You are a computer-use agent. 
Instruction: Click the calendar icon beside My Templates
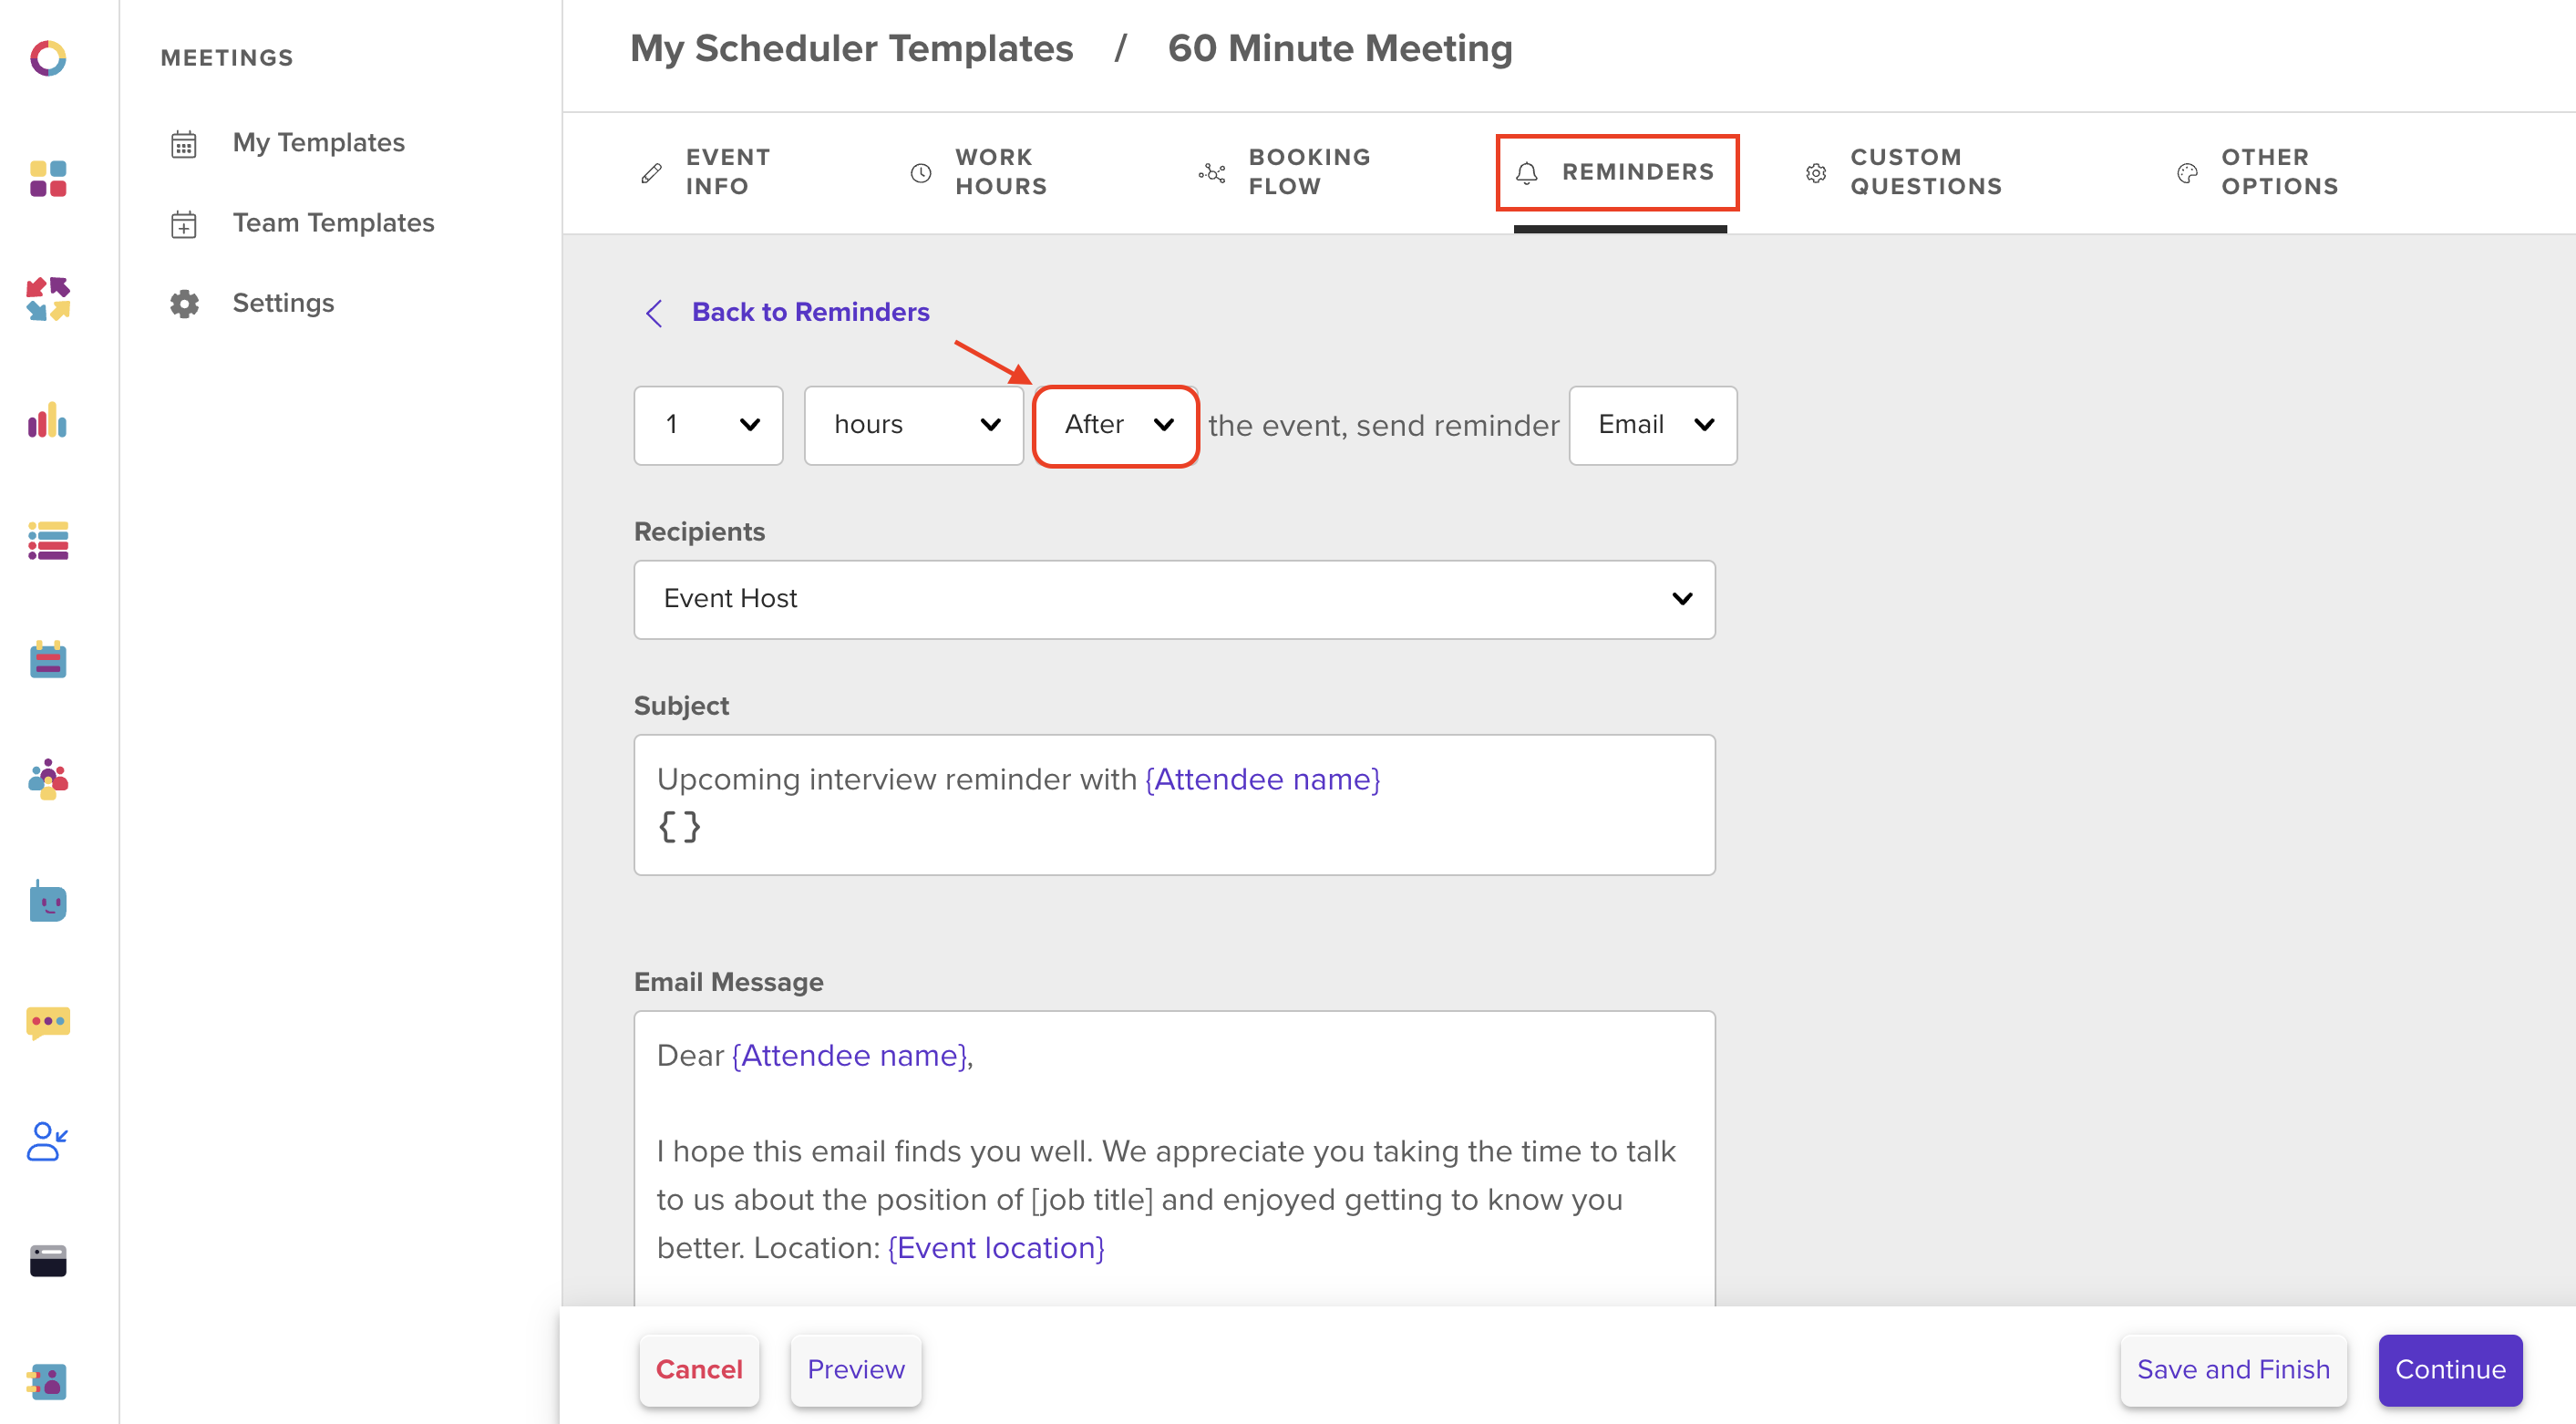click(x=184, y=144)
